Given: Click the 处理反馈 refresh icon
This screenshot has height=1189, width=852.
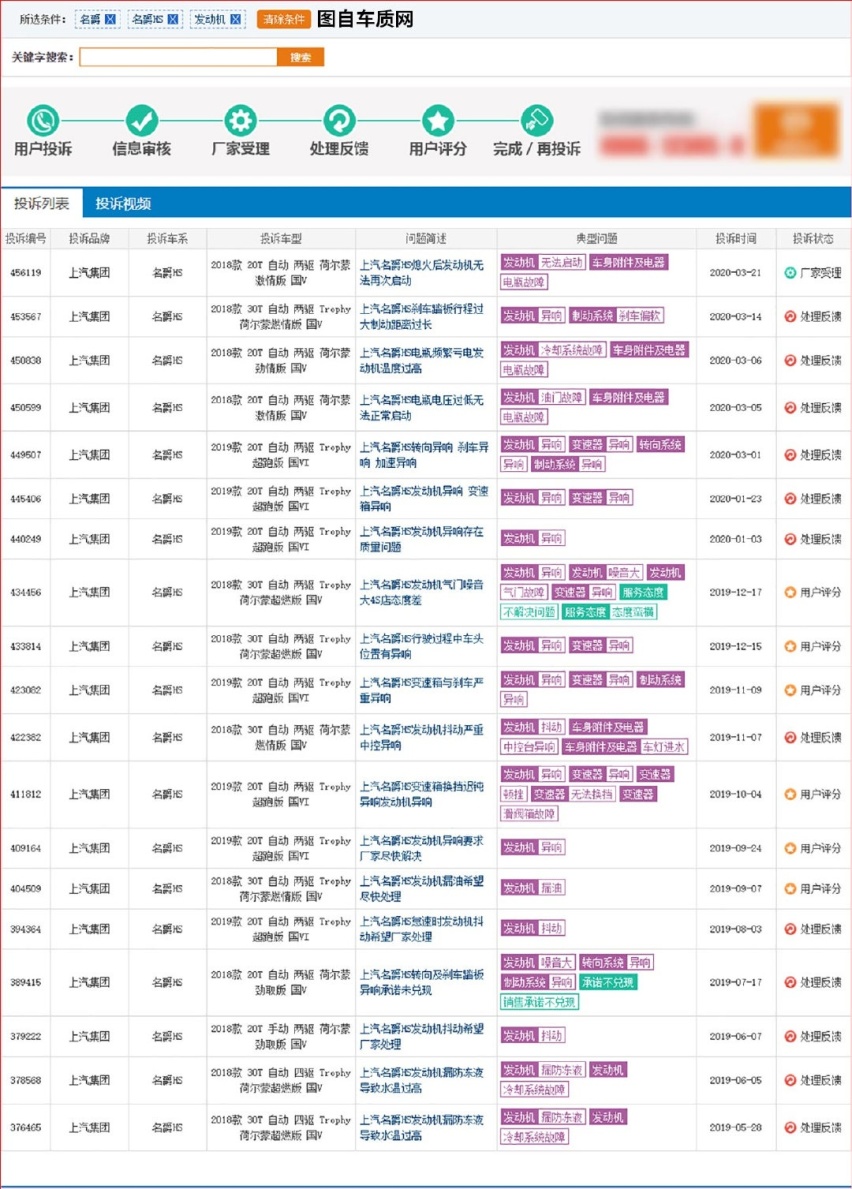Looking at the screenshot, I should (339, 121).
